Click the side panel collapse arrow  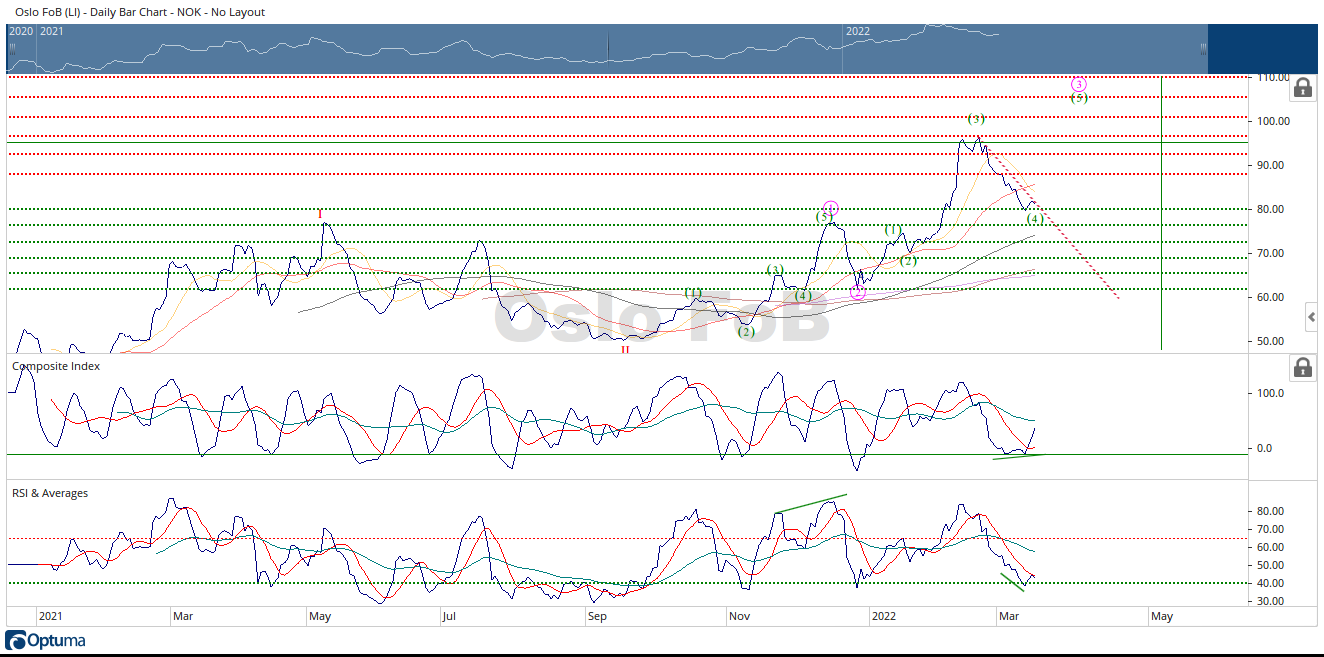(x=1313, y=318)
